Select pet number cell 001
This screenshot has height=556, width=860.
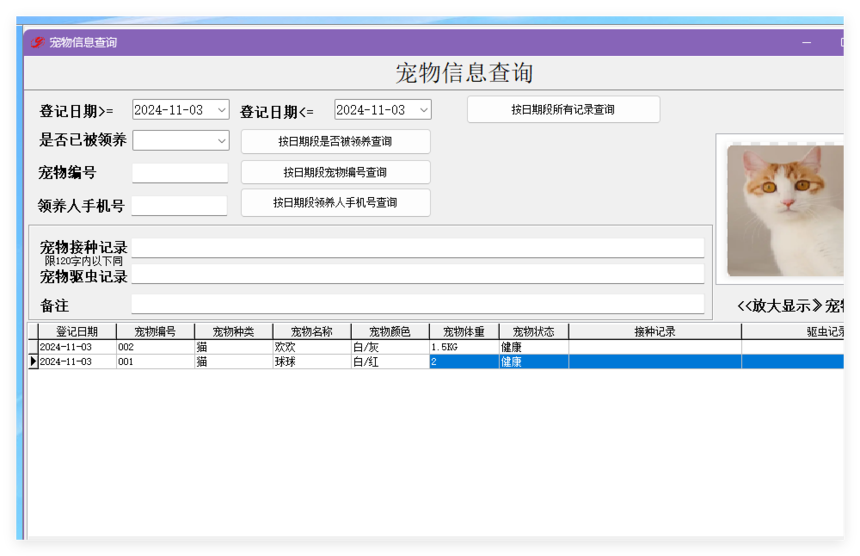[x=155, y=361]
